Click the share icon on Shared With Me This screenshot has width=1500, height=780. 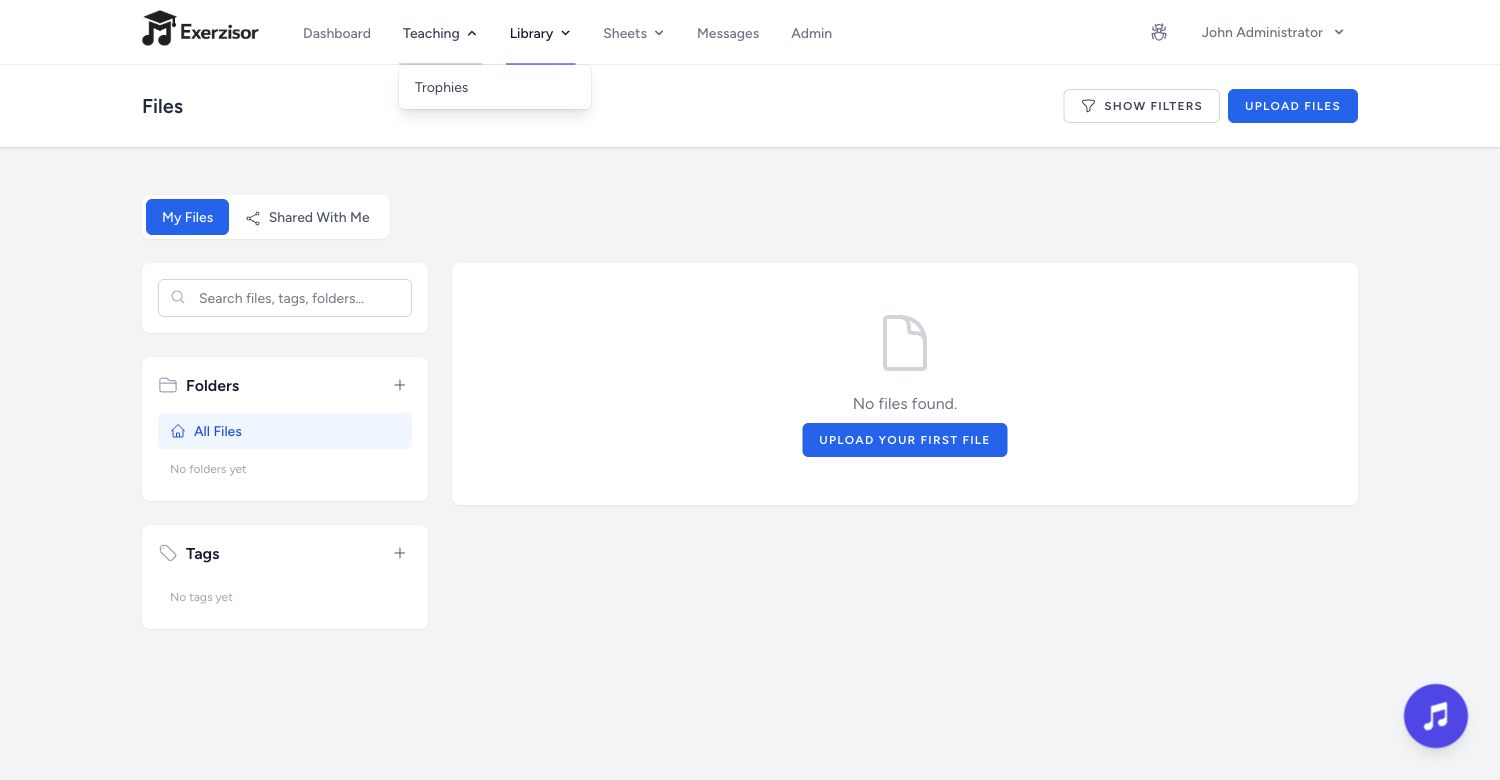point(253,218)
